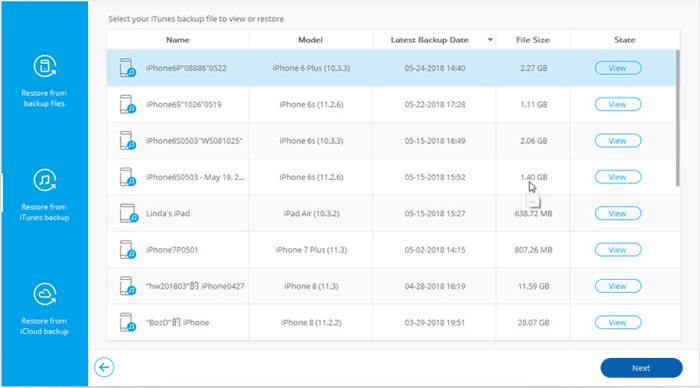Click file size 2.27 GB
Image resolution: width=700 pixels, height=388 pixels.
coord(533,68)
